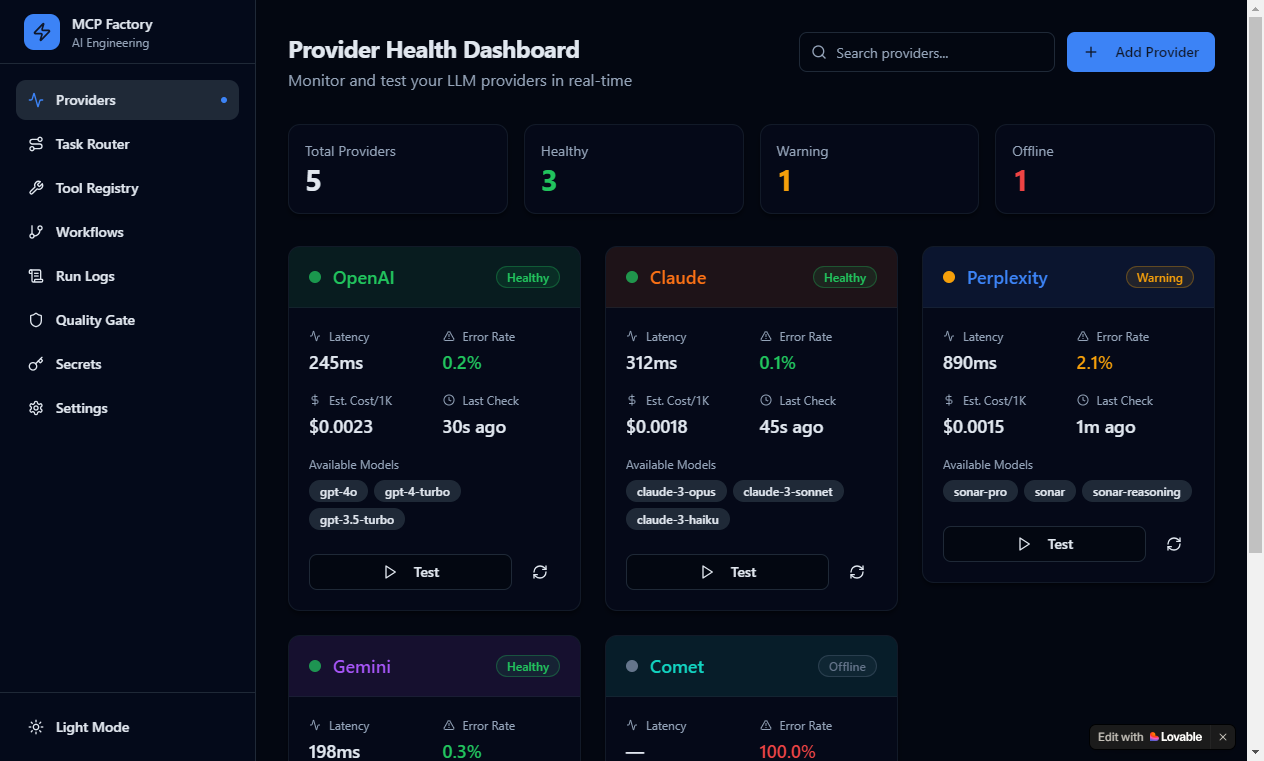Click the refresh icon on Claude card
This screenshot has width=1264, height=761.
(857, 572)
